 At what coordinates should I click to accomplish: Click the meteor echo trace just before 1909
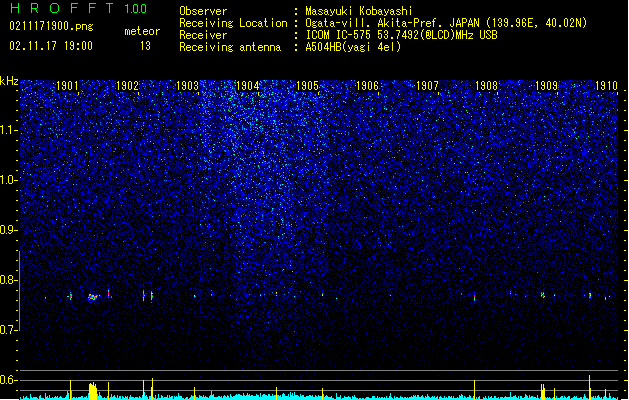542,295
